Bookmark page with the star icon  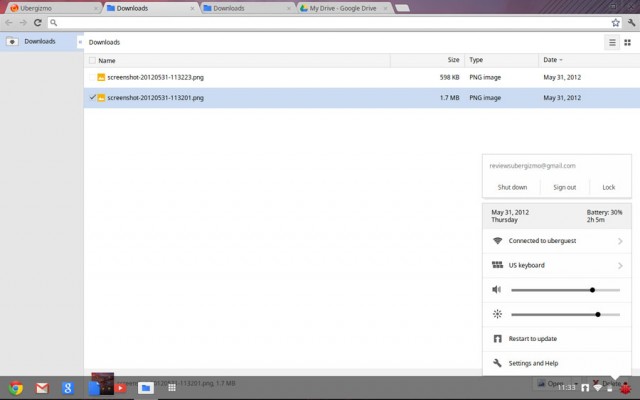(615, 22)
